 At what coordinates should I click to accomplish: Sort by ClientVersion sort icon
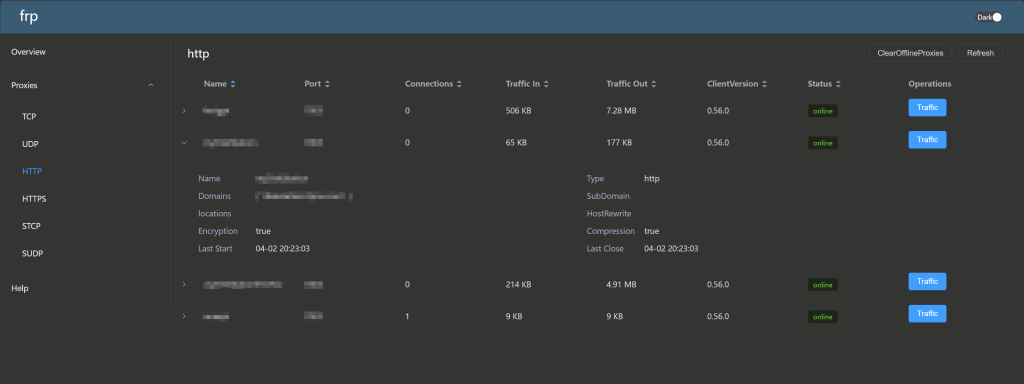(764, 84)
